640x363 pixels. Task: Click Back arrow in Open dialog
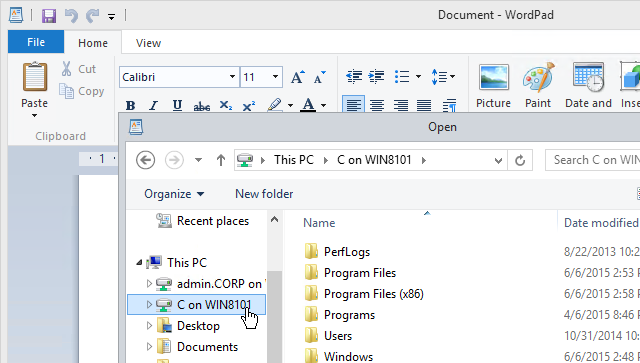pyautogui.click(x=145, y=160)
